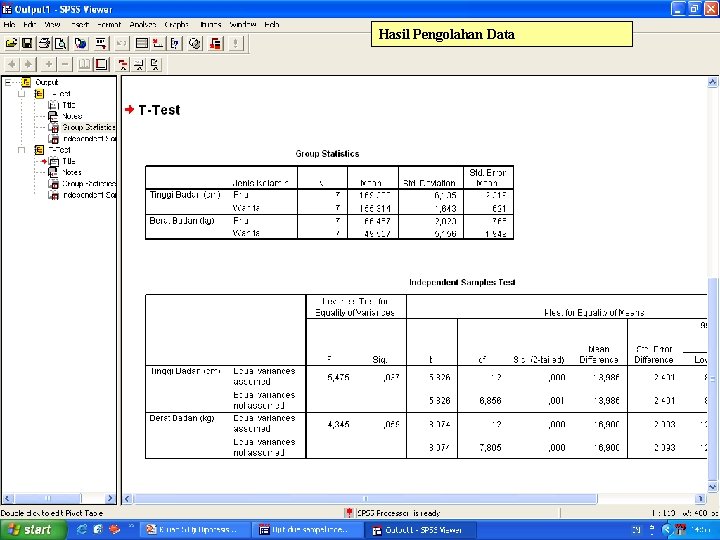
Task: Click the Go to Data toolbar icon
Action: [x=142, y=43]
